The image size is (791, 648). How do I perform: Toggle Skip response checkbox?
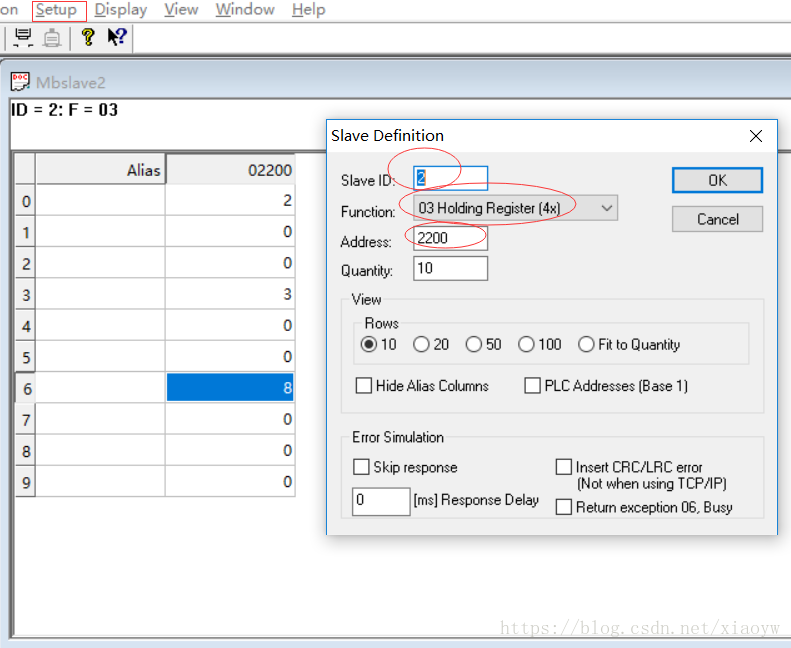click(x=361, y=467)
